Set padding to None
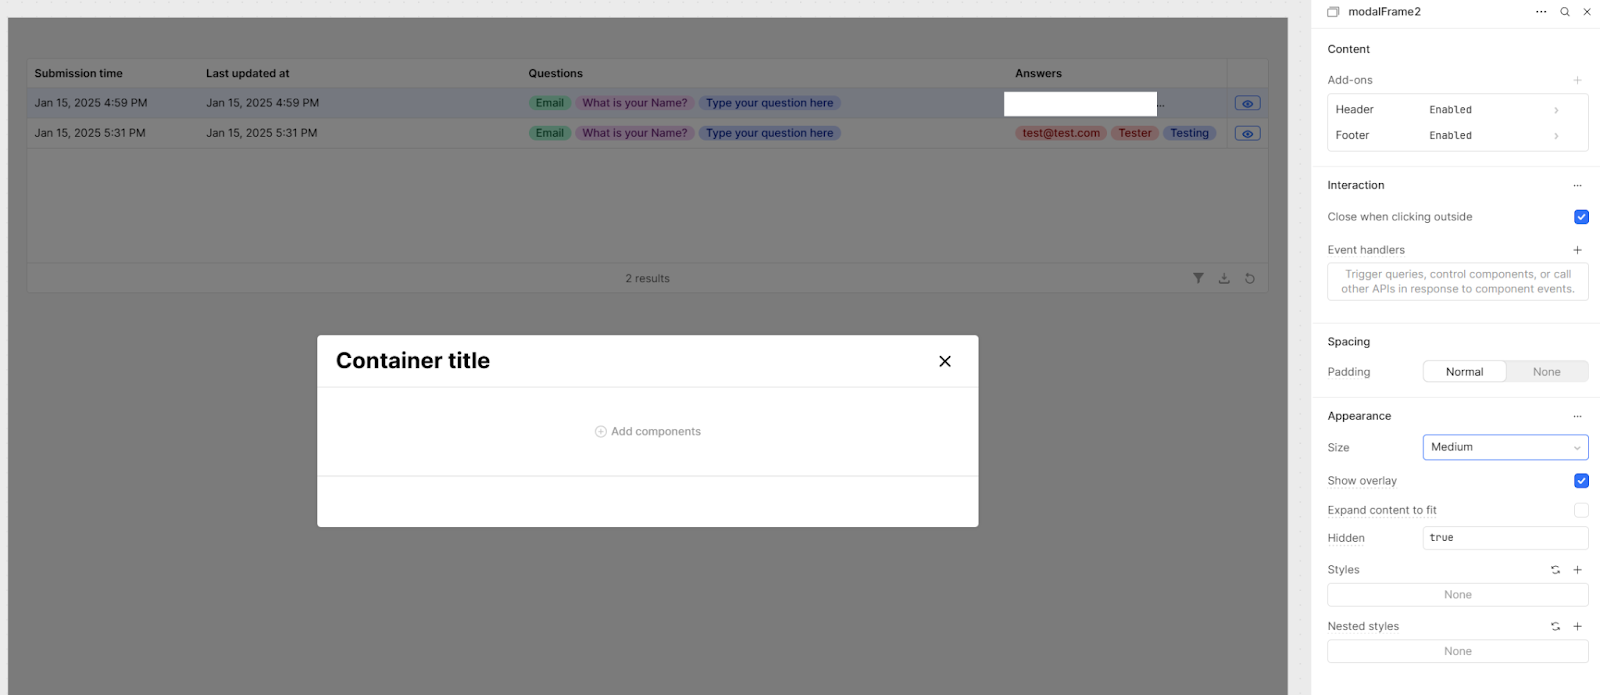This screenshot has height=695, width=1600. point(1546,372)
